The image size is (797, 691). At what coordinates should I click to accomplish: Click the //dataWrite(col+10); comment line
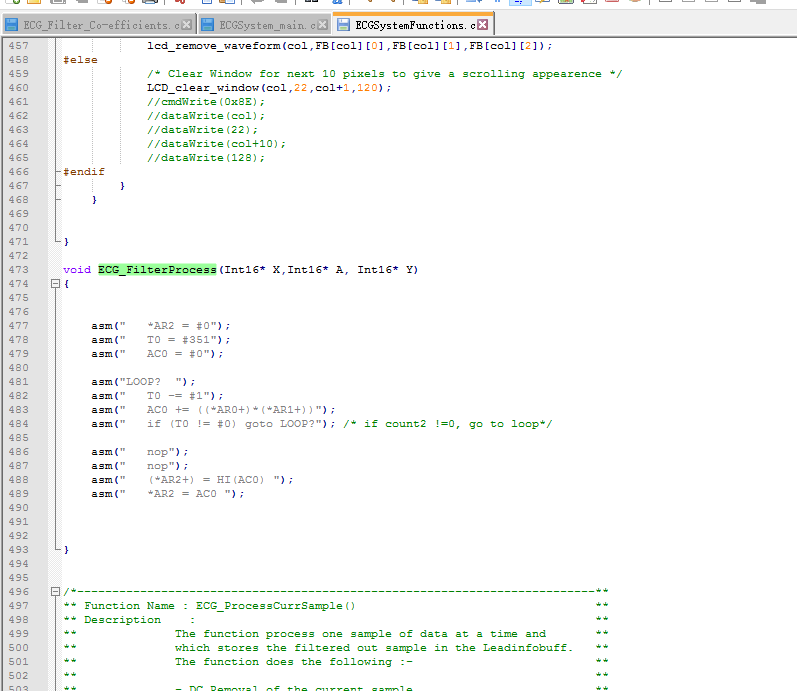point(217,143)
